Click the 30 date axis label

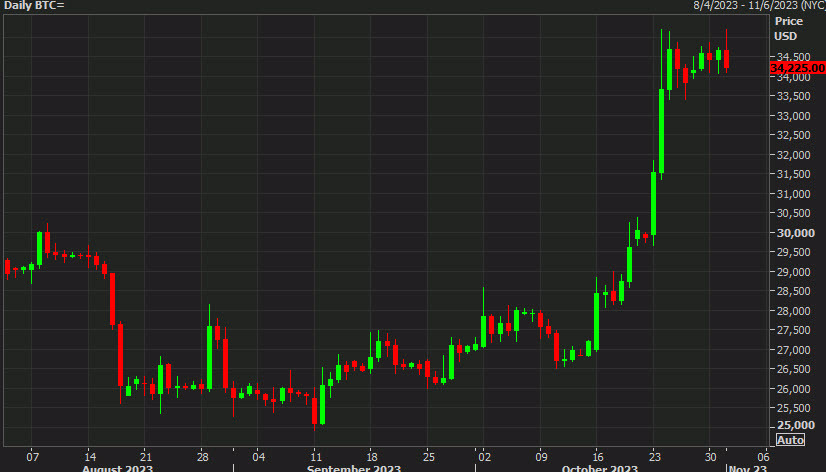click(x=711, y=457)
